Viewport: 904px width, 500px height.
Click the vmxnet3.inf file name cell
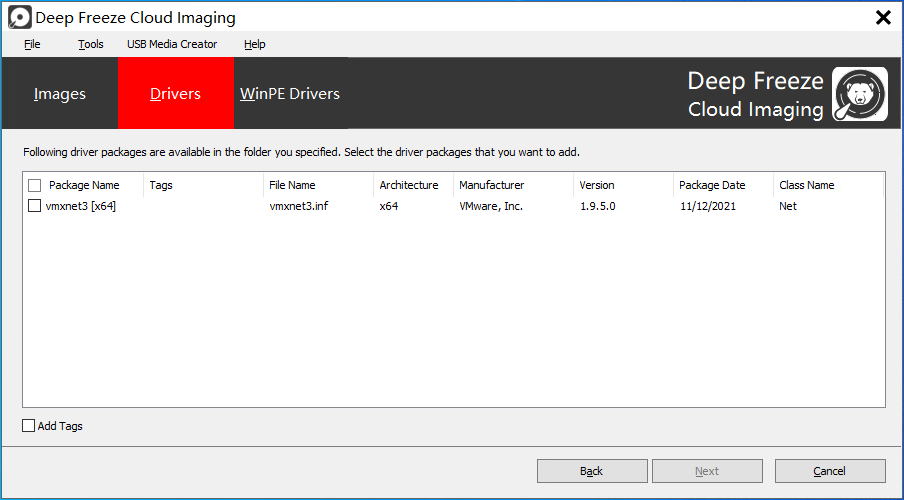pyautogui.click(x=299, y=206)
